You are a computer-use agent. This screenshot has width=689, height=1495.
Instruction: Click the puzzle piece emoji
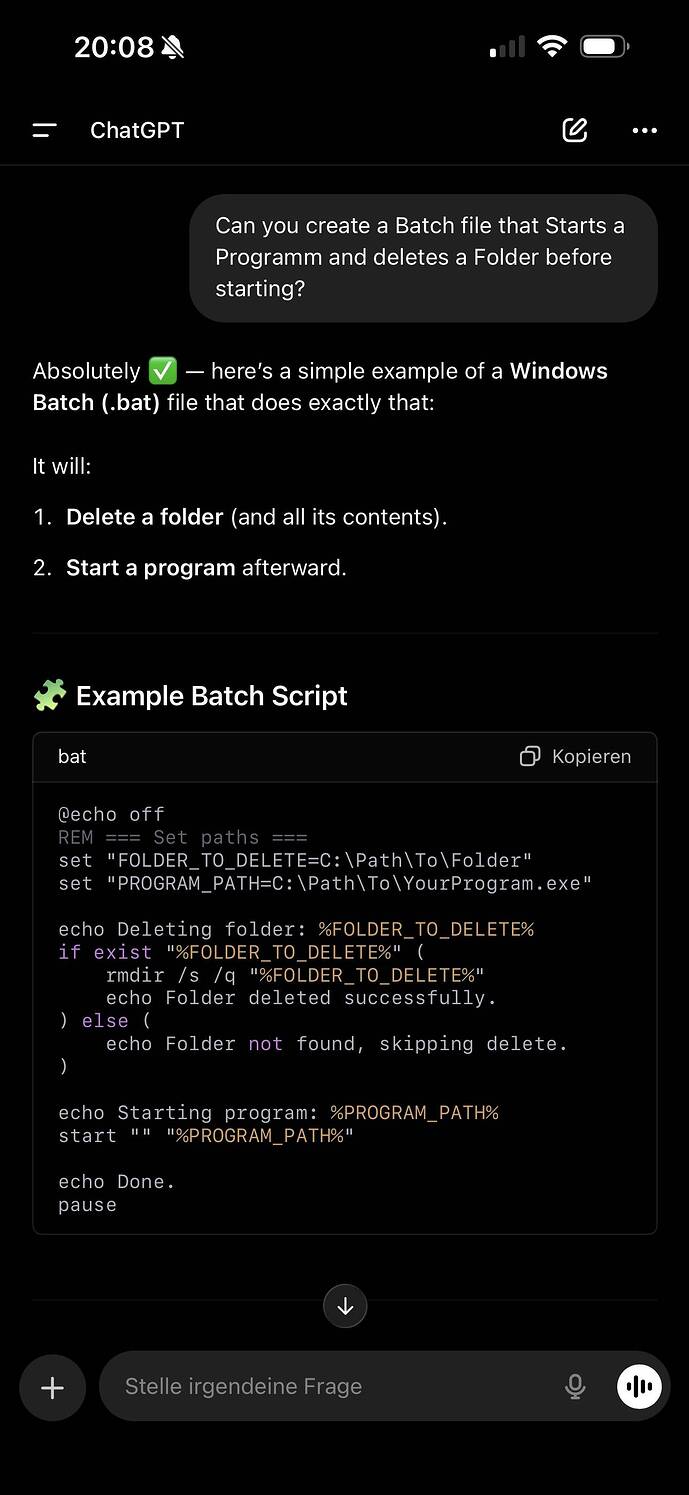[x=50, y=695]
